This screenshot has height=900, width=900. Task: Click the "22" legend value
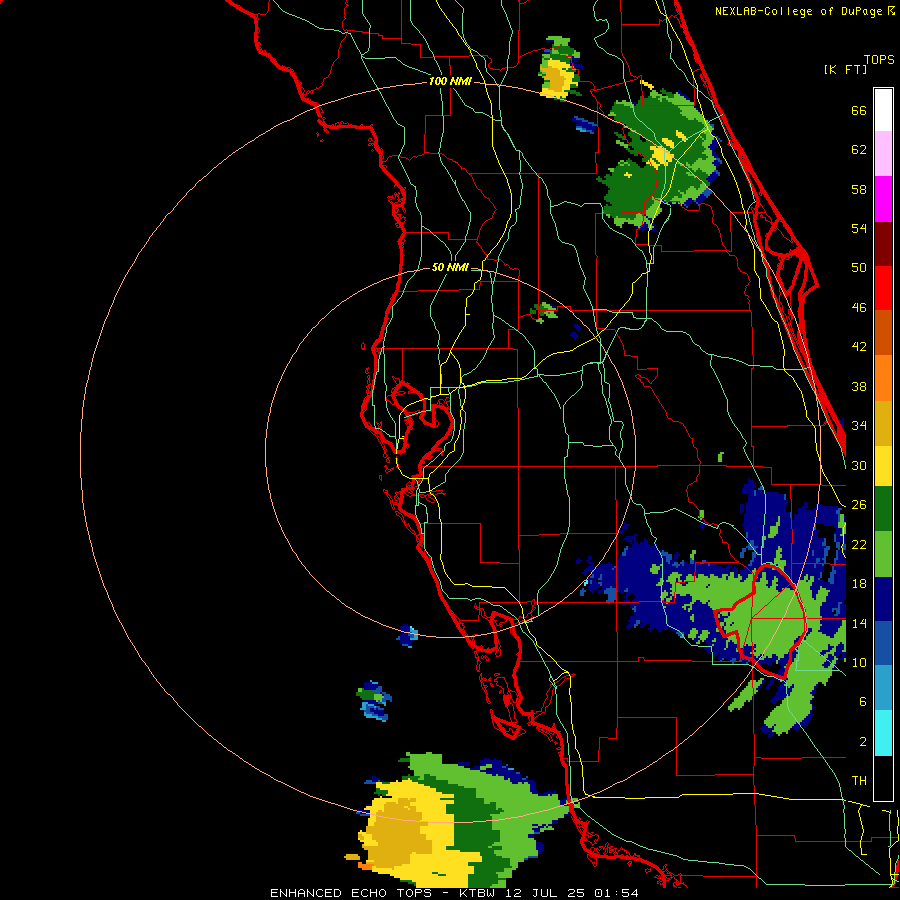coord(859,544)
